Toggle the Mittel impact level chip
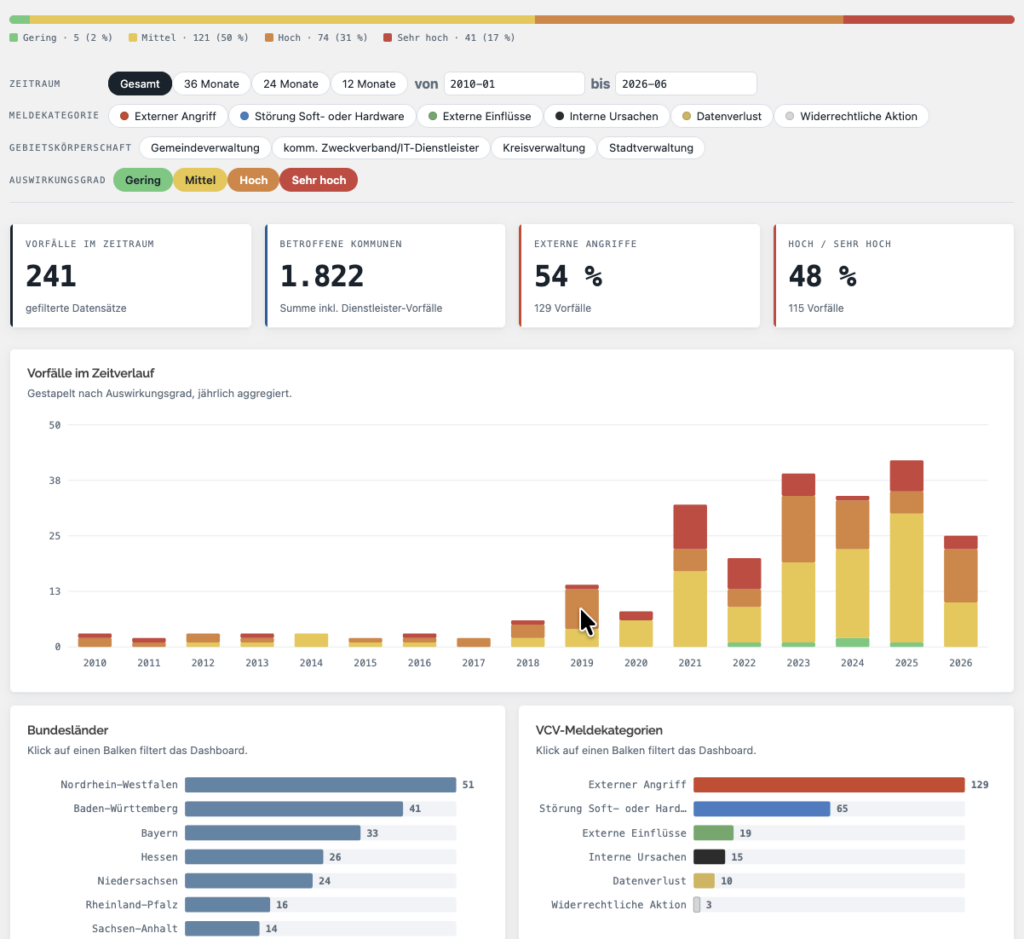Image resolution: width=1024 pixels, height=939 pixels. (x=200, y=180)
